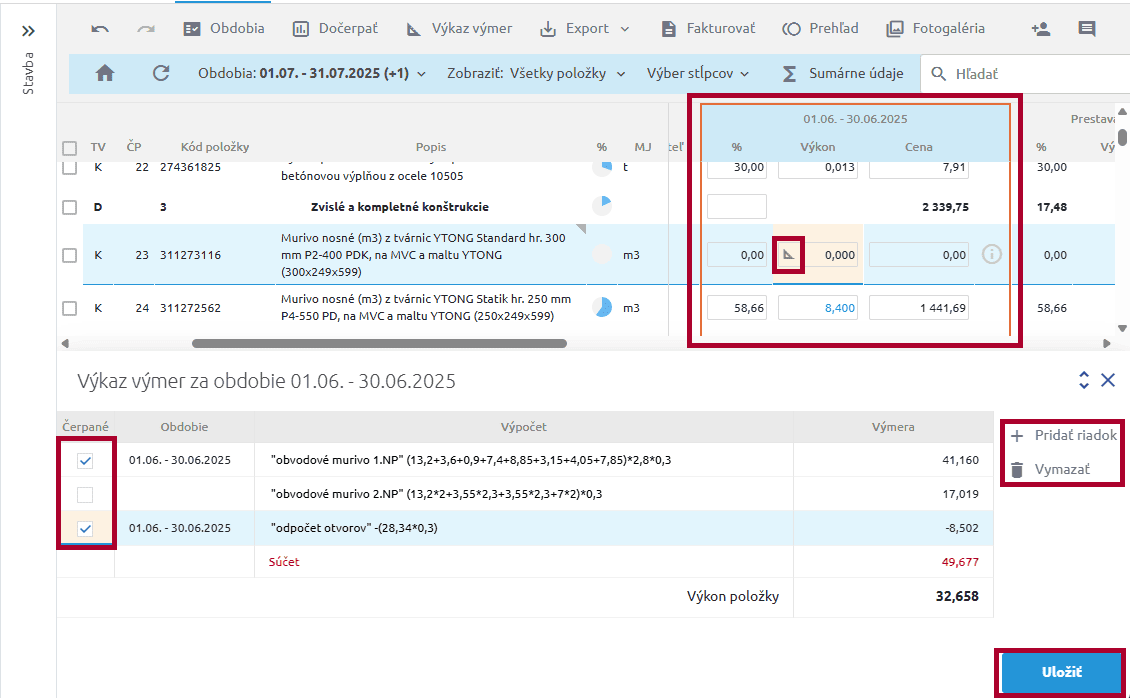This screenshot has height=698, width=1130.
Task: Close the Výkaz výmer panel
Action: pyautogui.click(x=1108, y=380)
